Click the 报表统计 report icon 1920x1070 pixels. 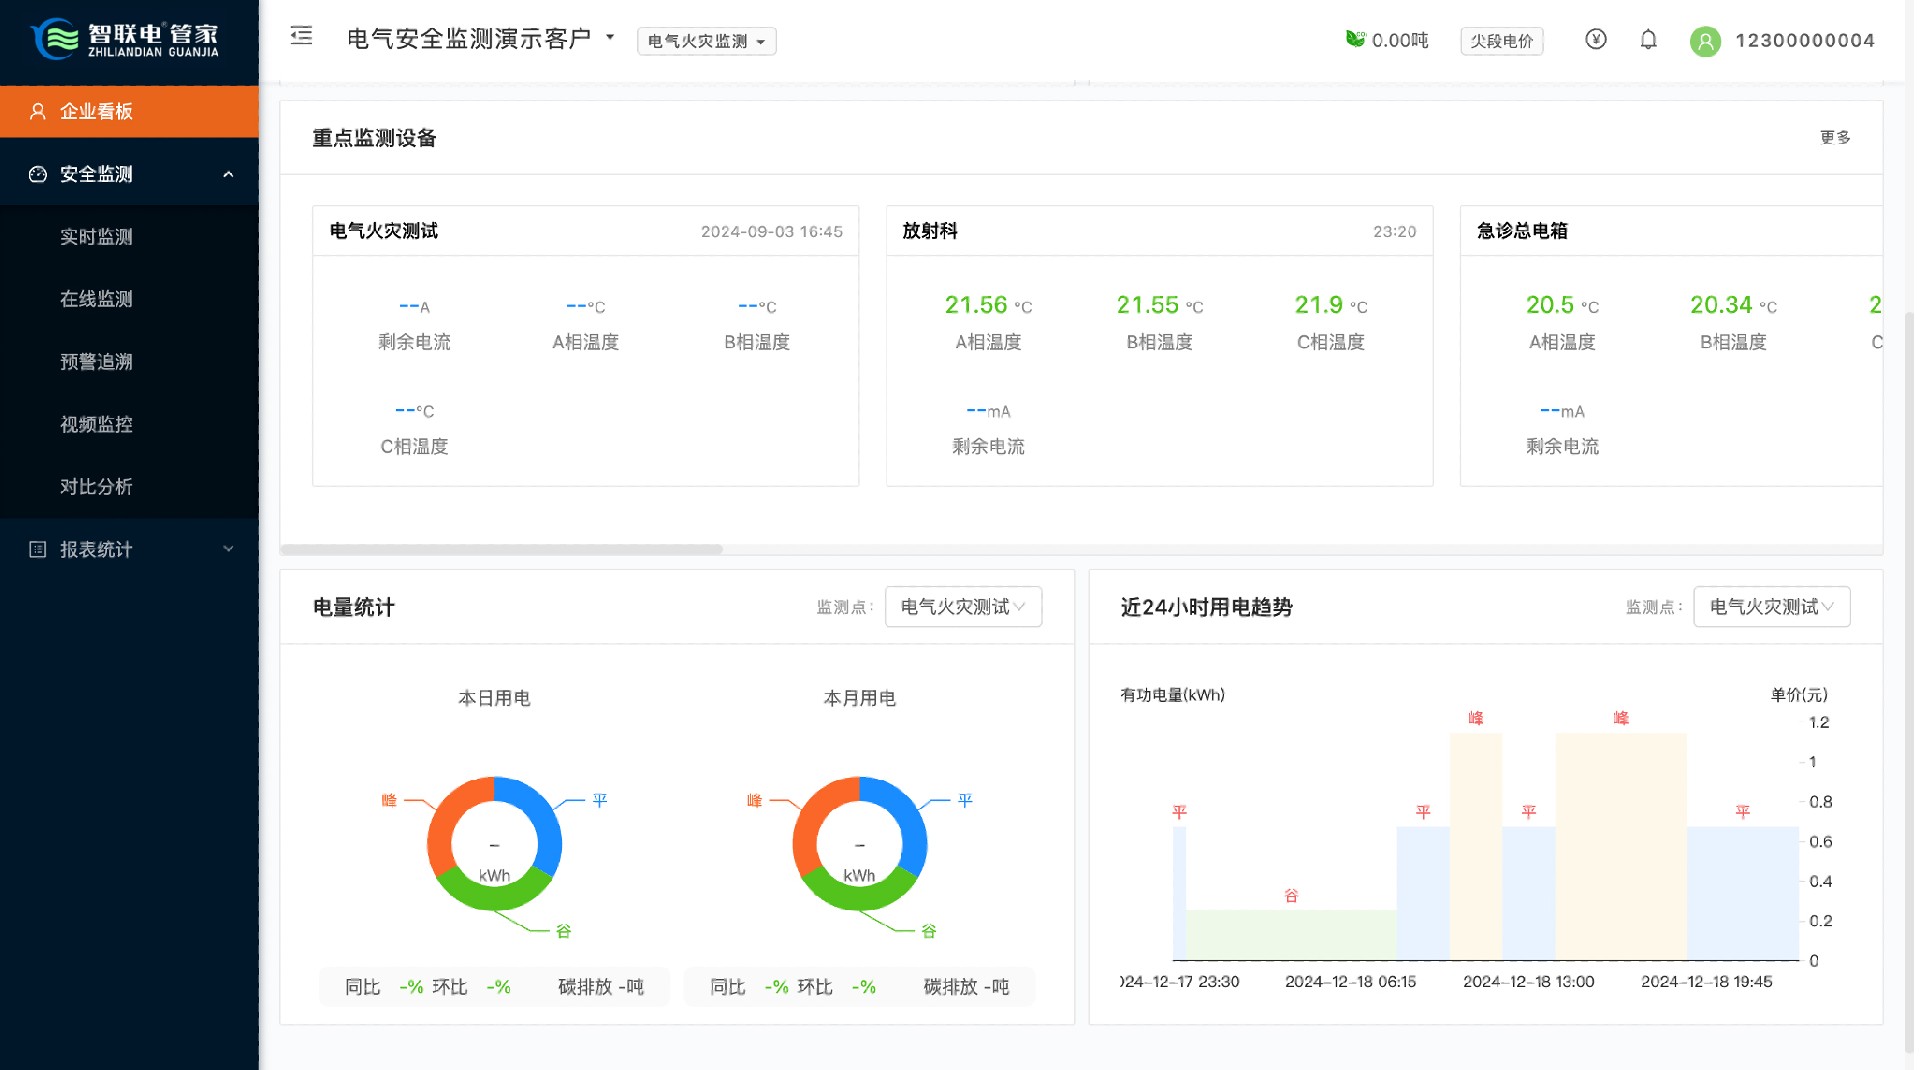(x=38, y=549)
